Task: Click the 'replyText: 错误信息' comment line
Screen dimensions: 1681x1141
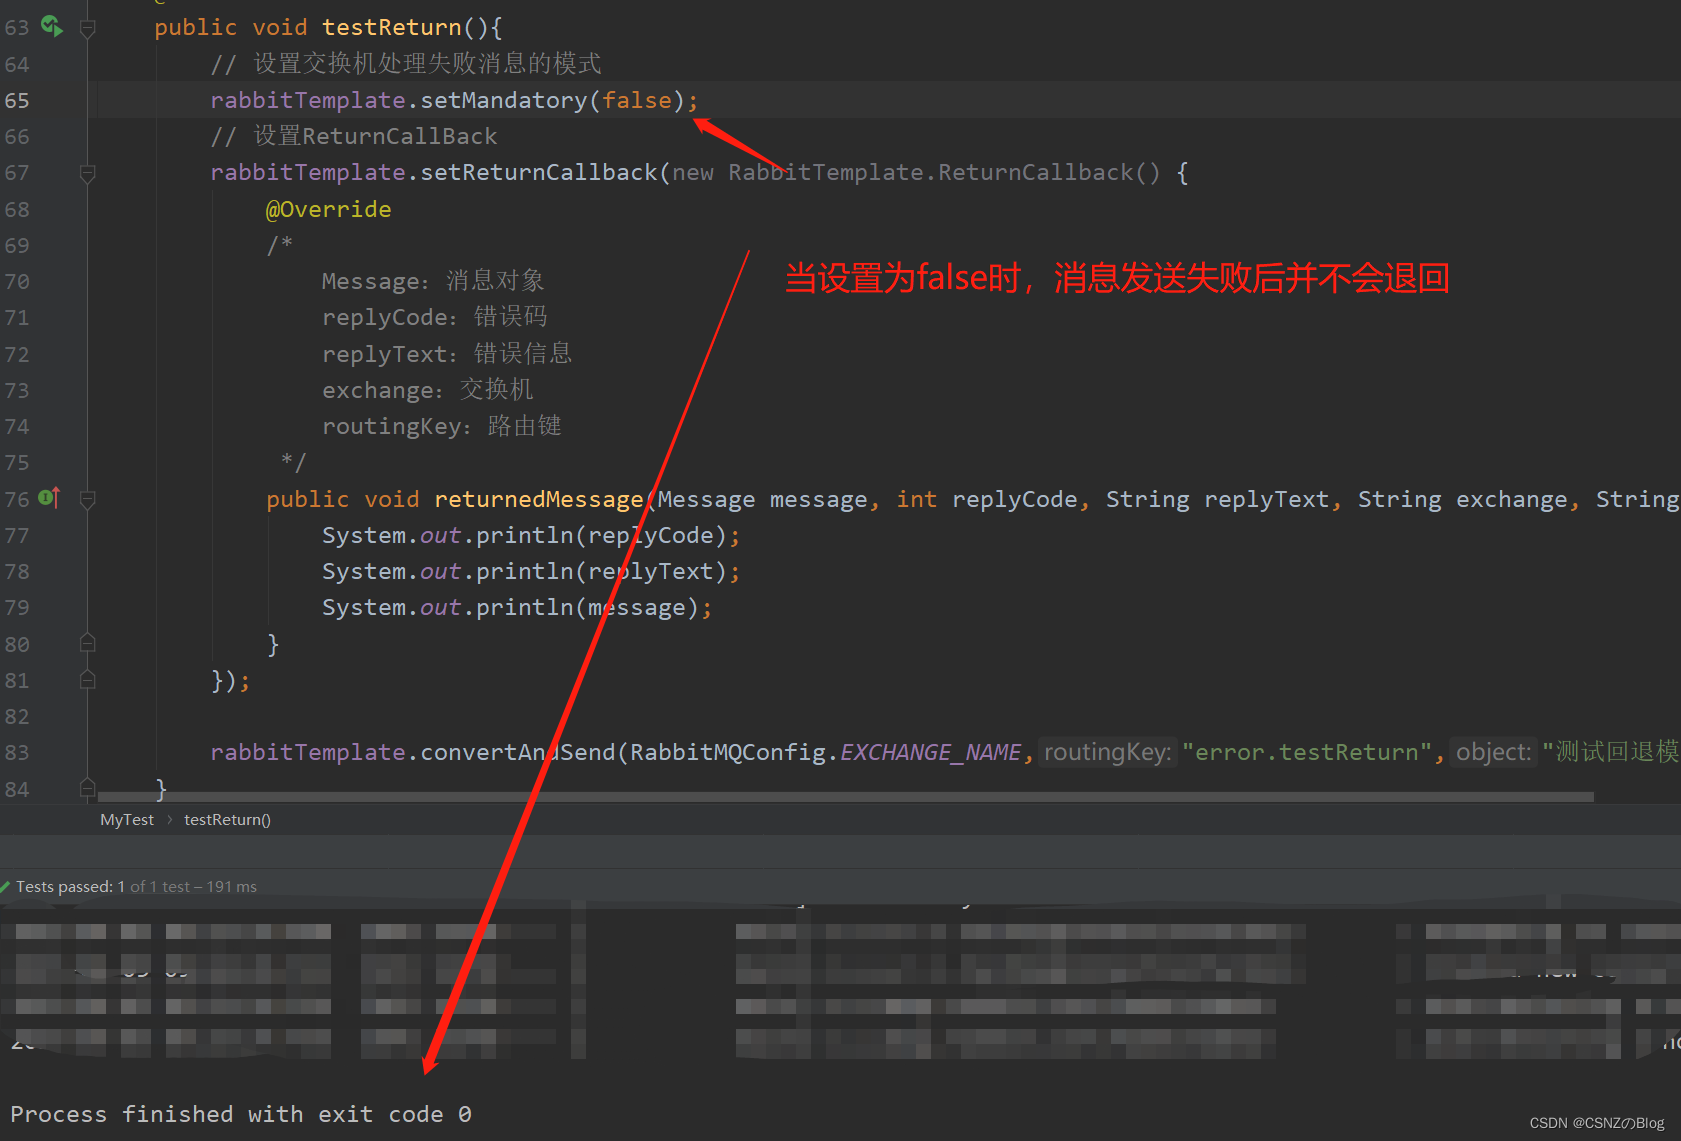Action: [x=447, y=353]
